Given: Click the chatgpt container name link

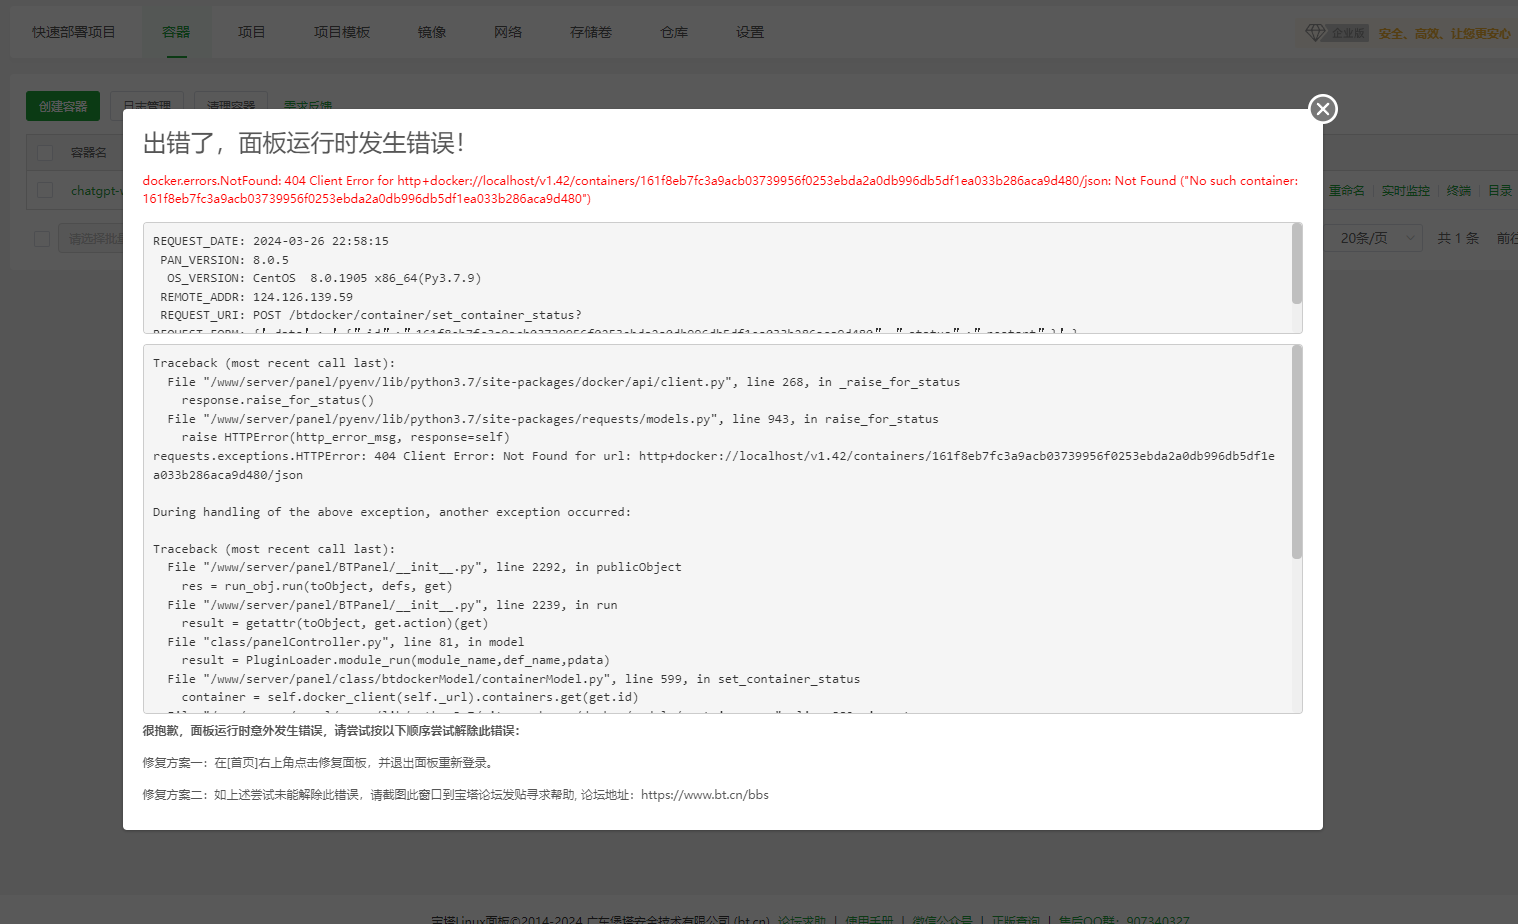Looking at the screenshot, I should (x=96, y=191).
